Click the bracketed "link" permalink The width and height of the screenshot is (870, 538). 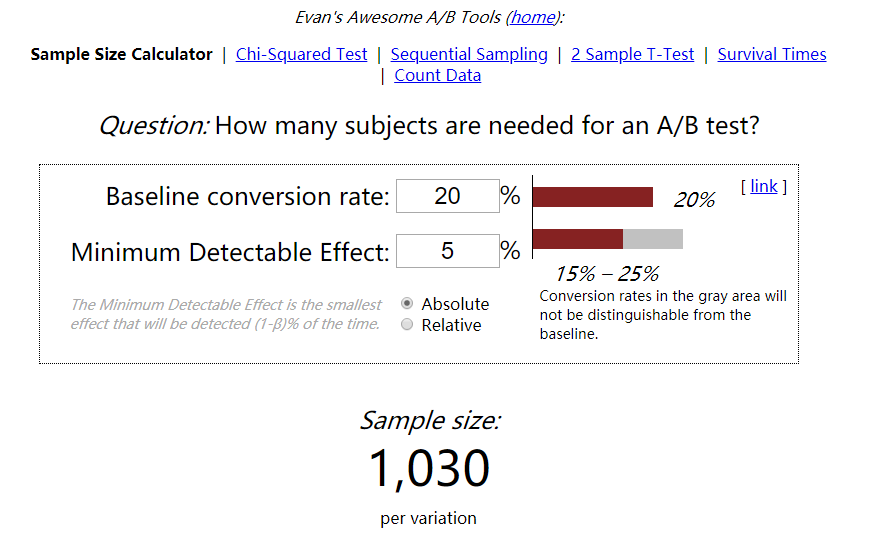764,186
